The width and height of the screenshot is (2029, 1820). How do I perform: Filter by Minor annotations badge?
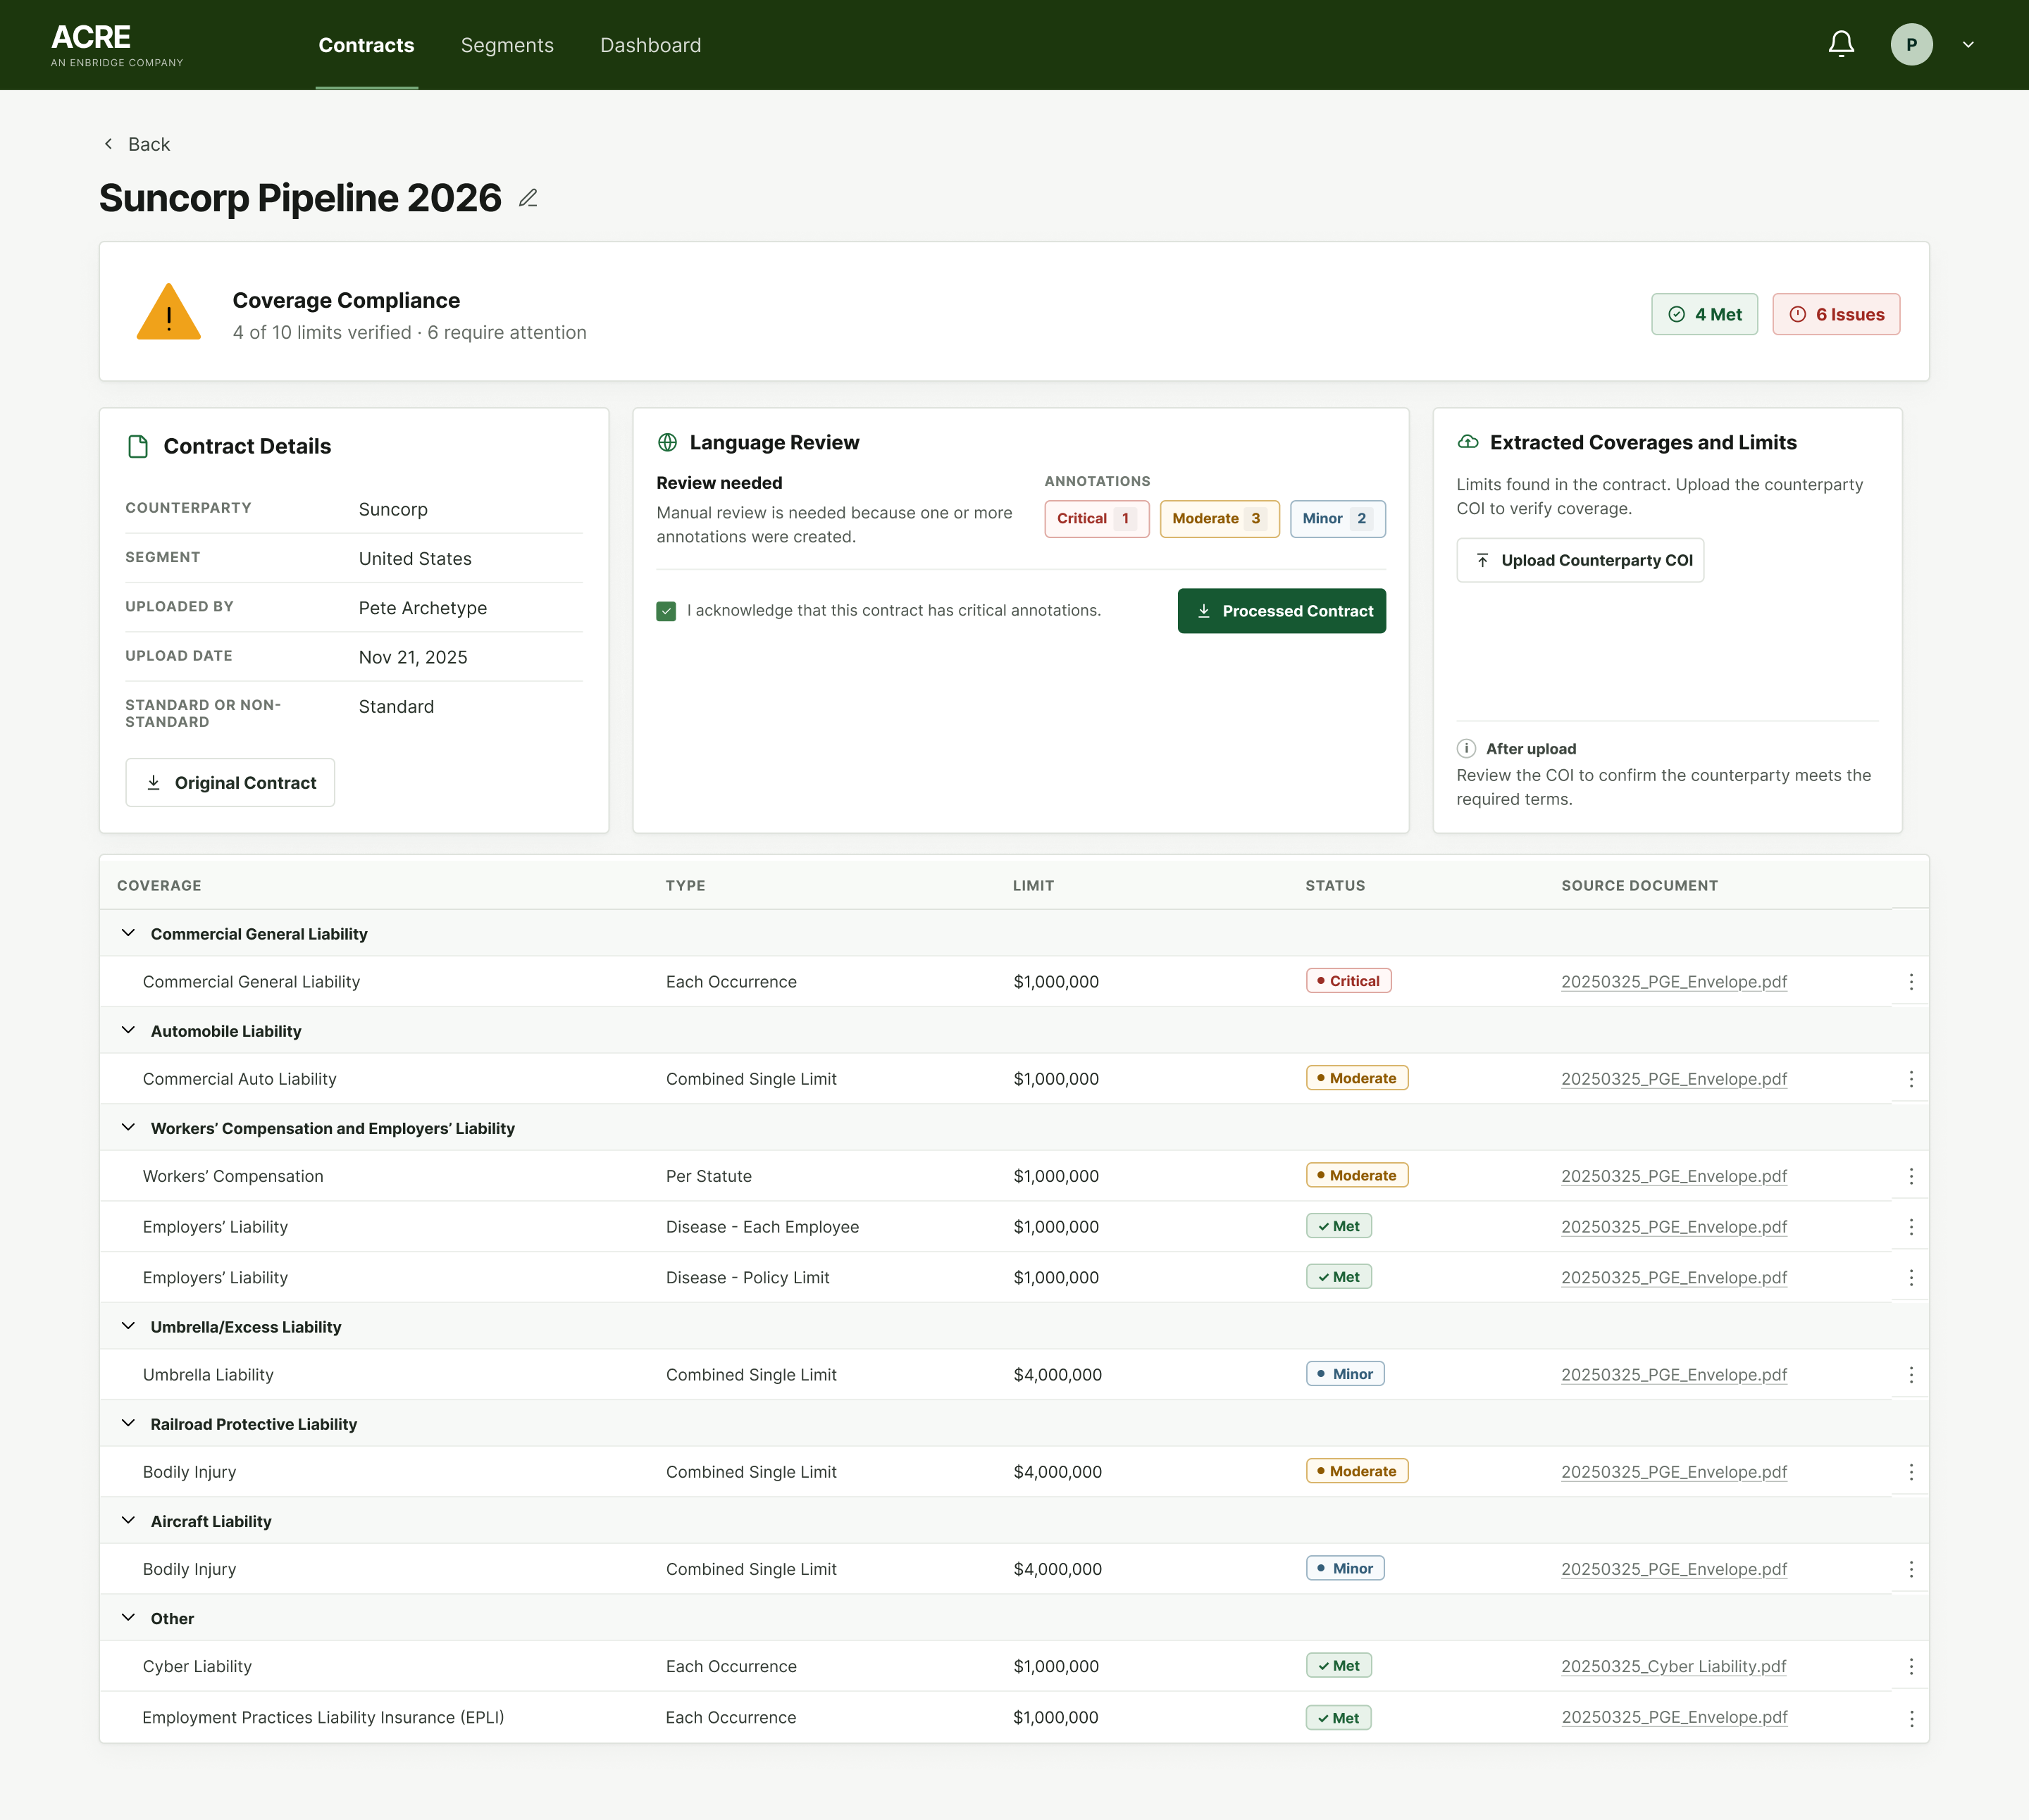[x=1337, y=518]
